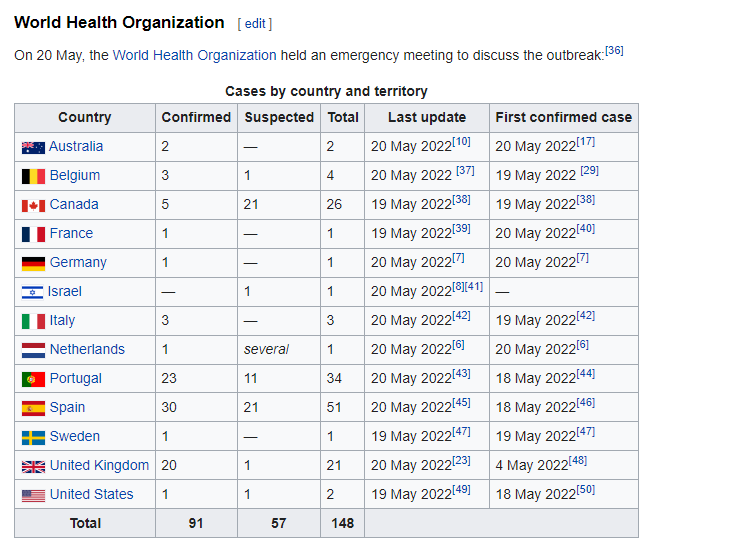
Task: Click the First confirmed case column header
Action: point(564,117)
